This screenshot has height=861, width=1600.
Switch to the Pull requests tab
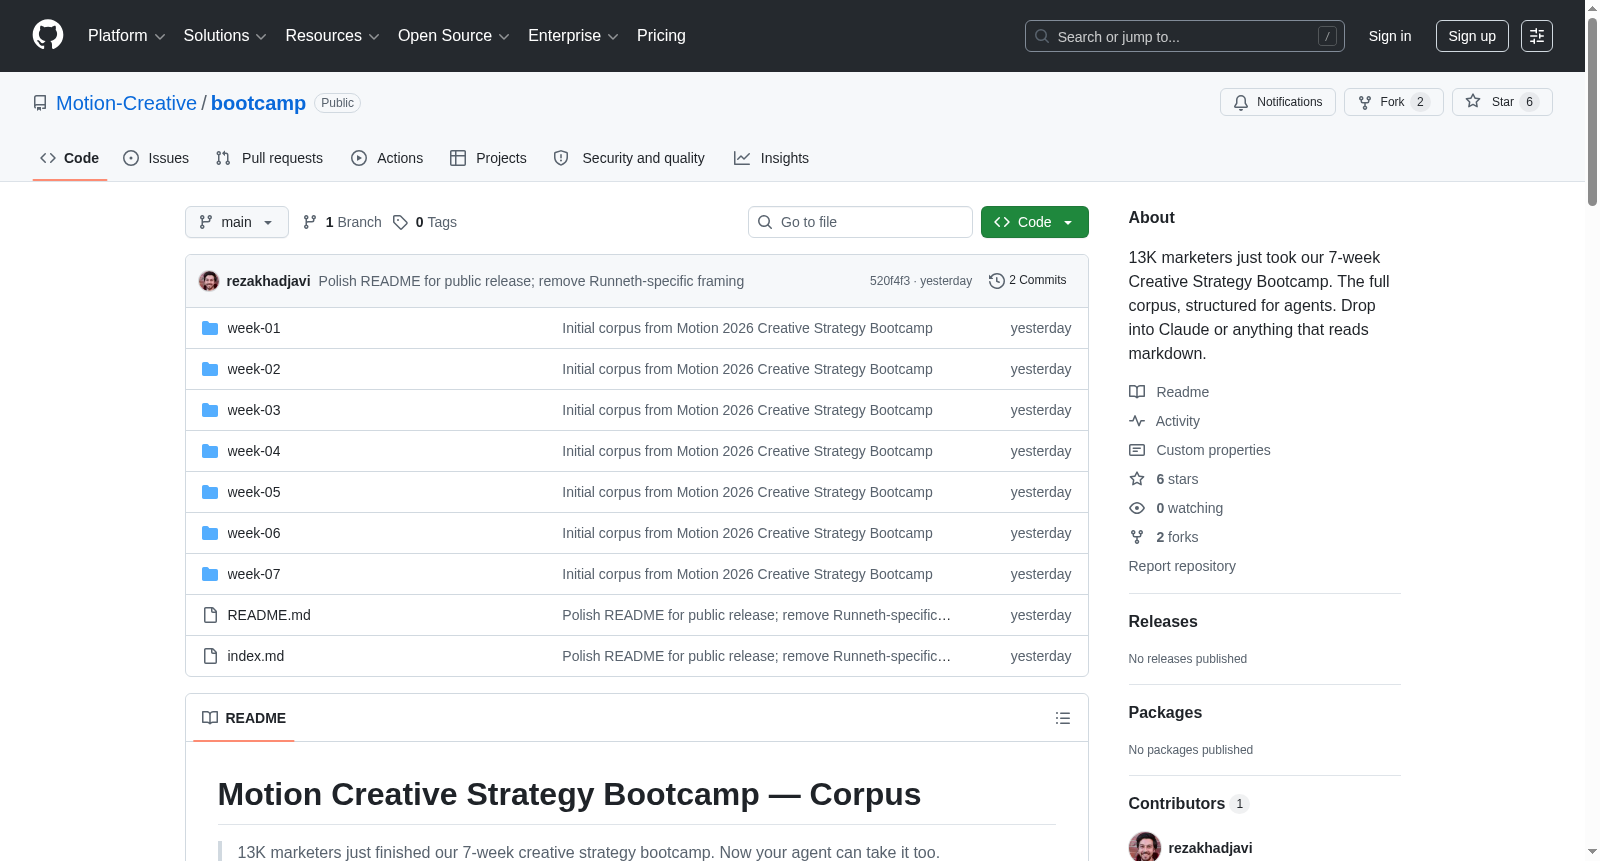pyautogui.click(x=269, y=158)
